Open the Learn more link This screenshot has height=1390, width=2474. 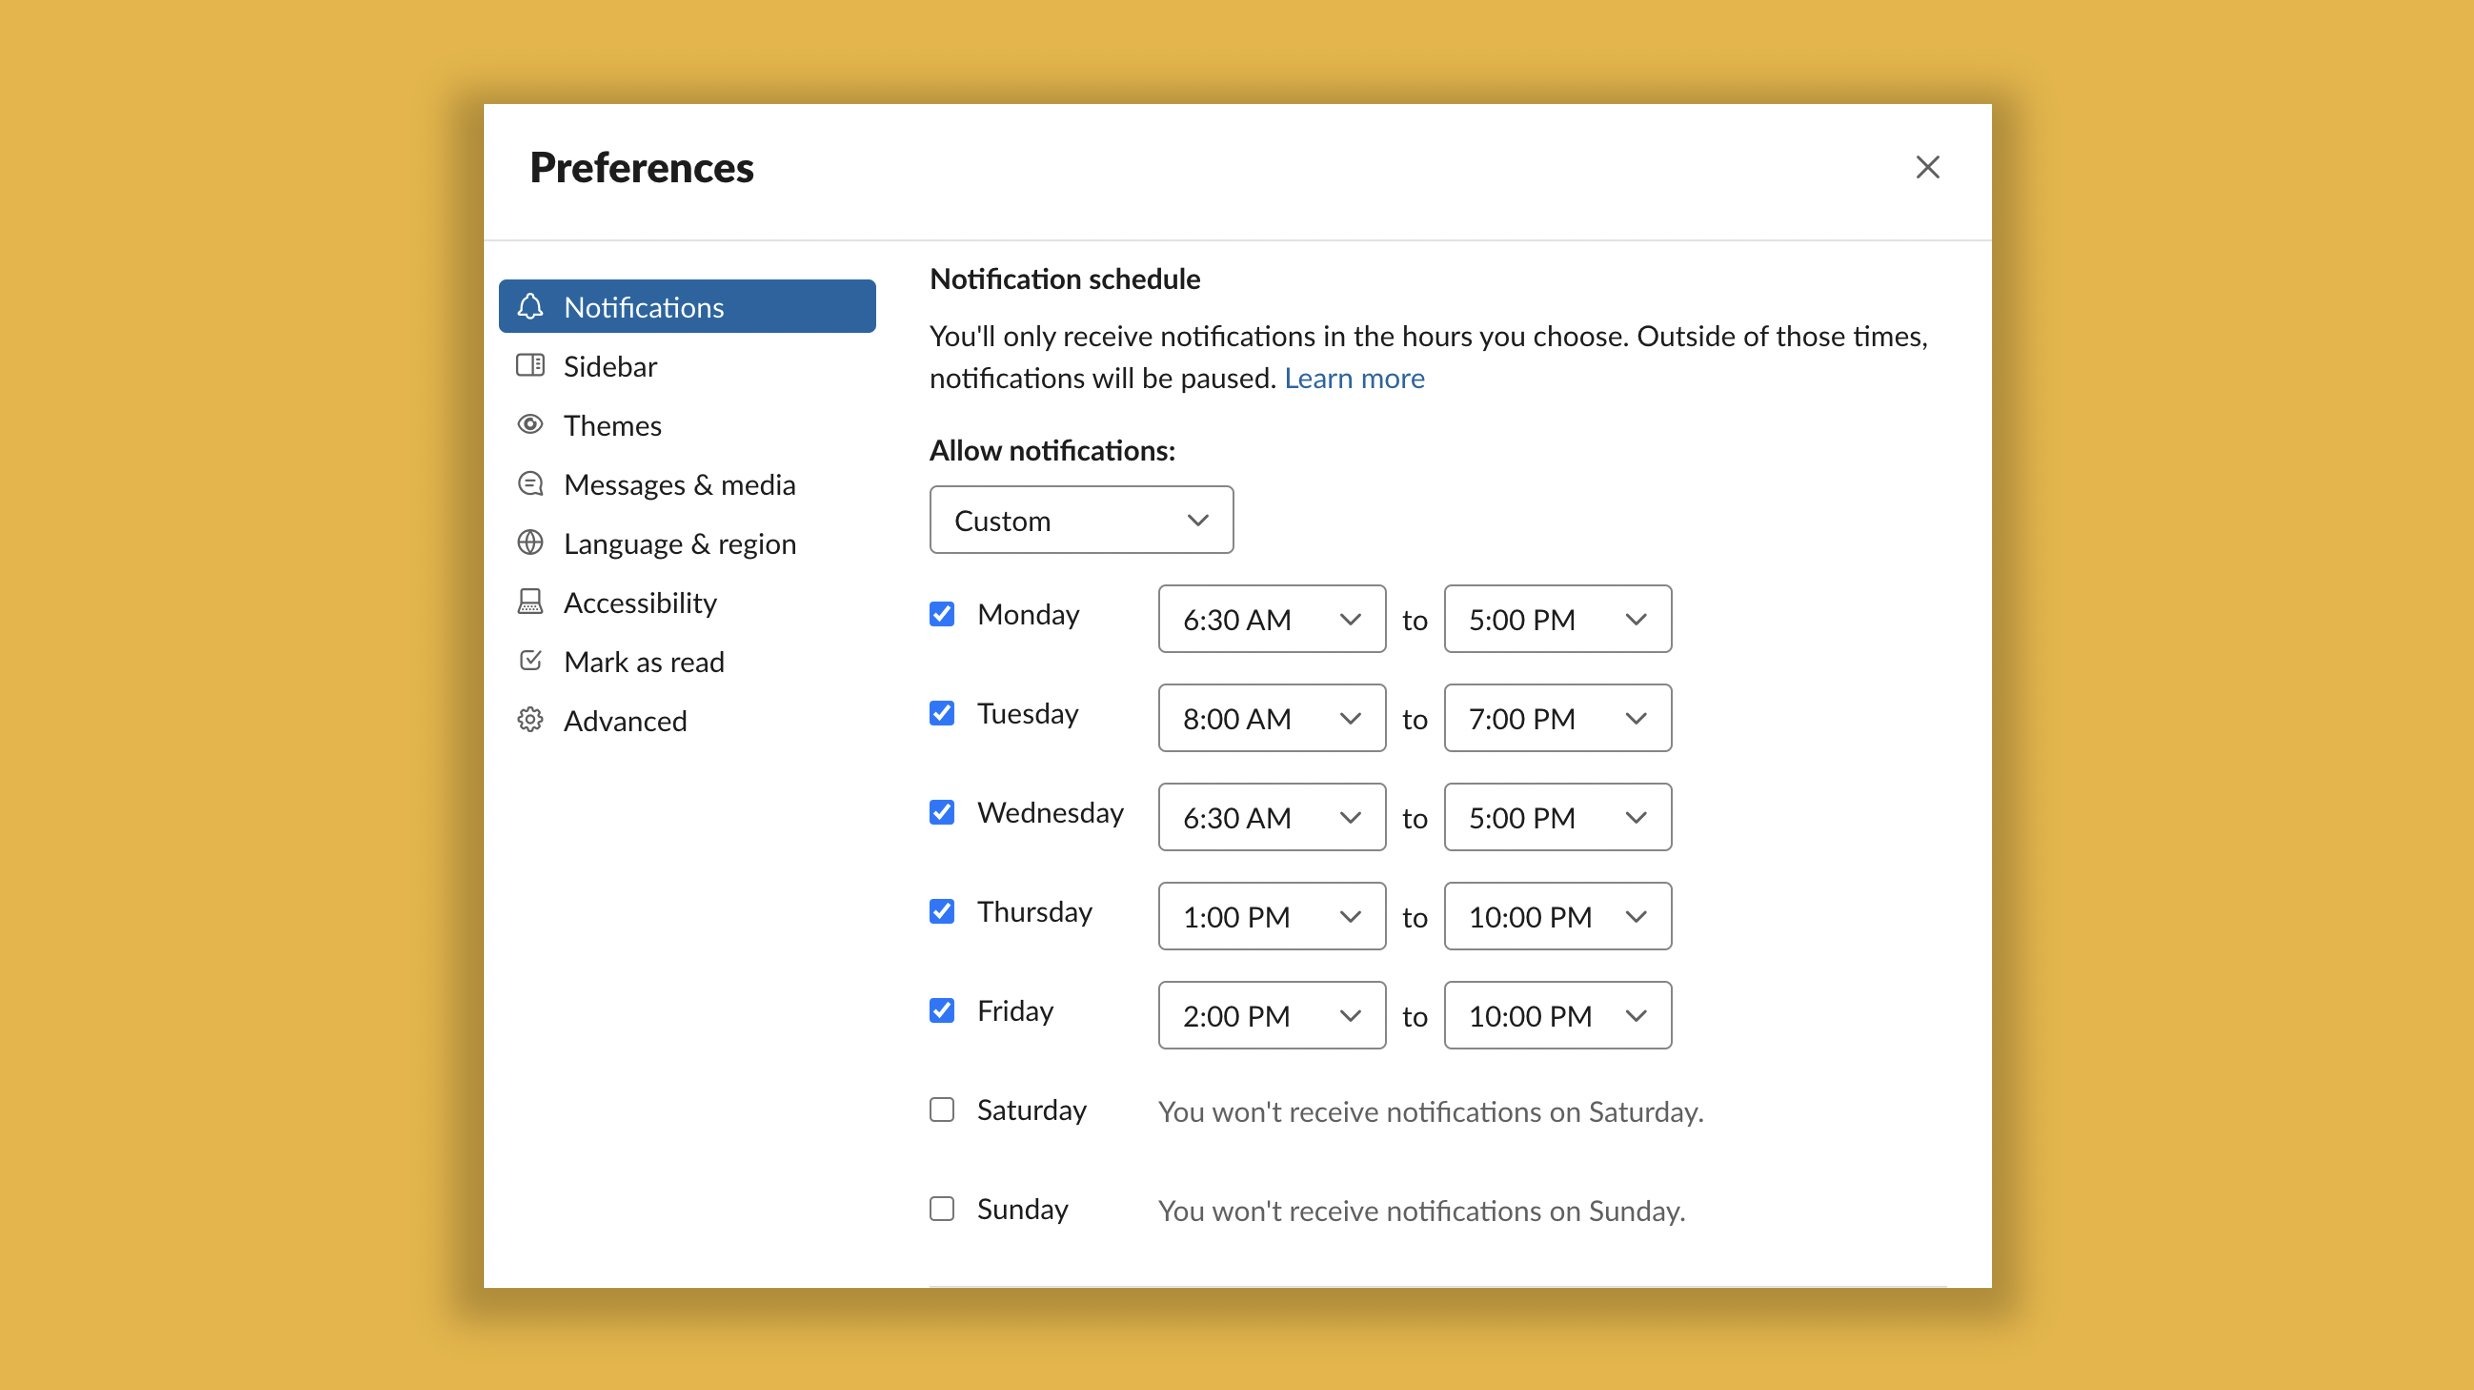point(1354,378)
